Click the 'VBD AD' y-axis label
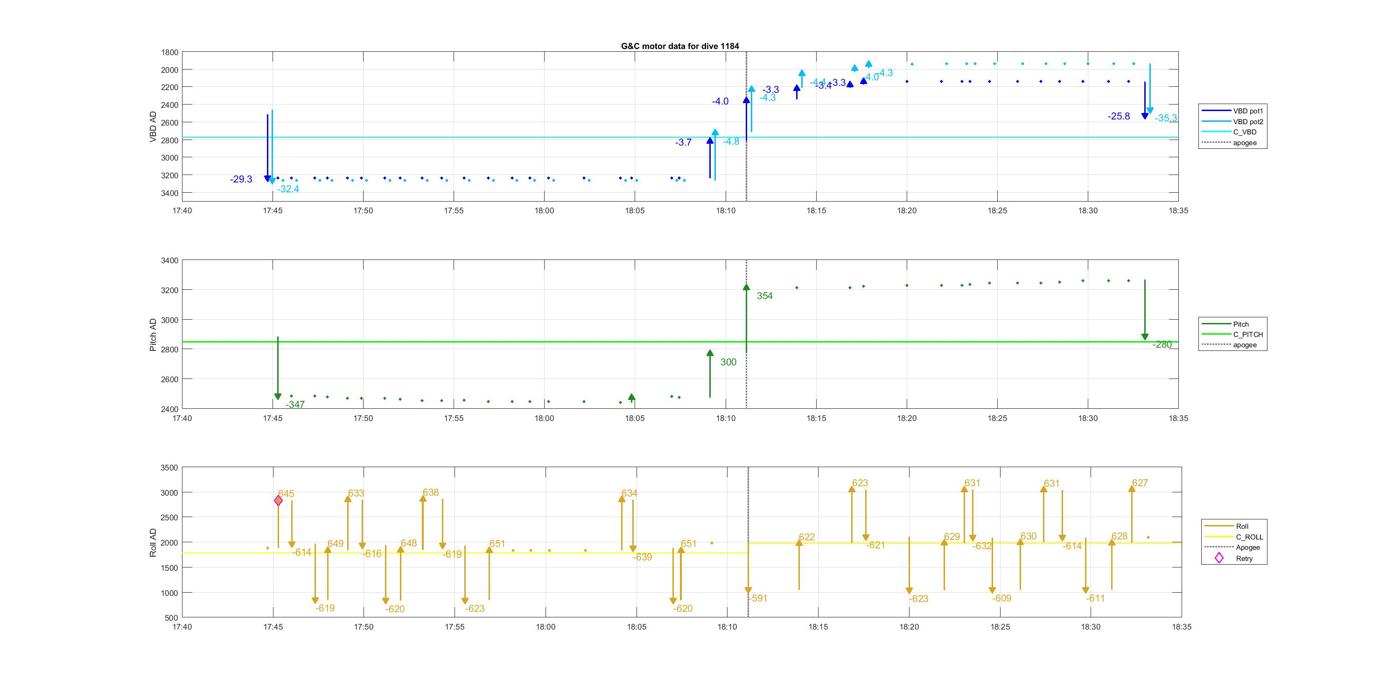This screenshot has height=693, width=1400. point(154,126)
